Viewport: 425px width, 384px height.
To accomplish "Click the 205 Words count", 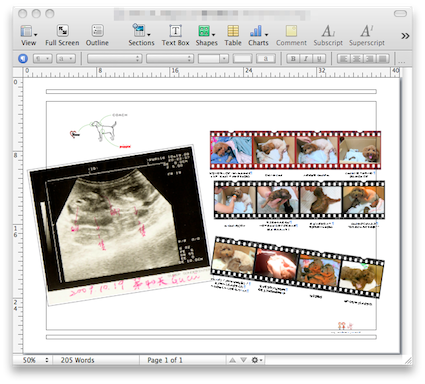I will coord(77,360).
